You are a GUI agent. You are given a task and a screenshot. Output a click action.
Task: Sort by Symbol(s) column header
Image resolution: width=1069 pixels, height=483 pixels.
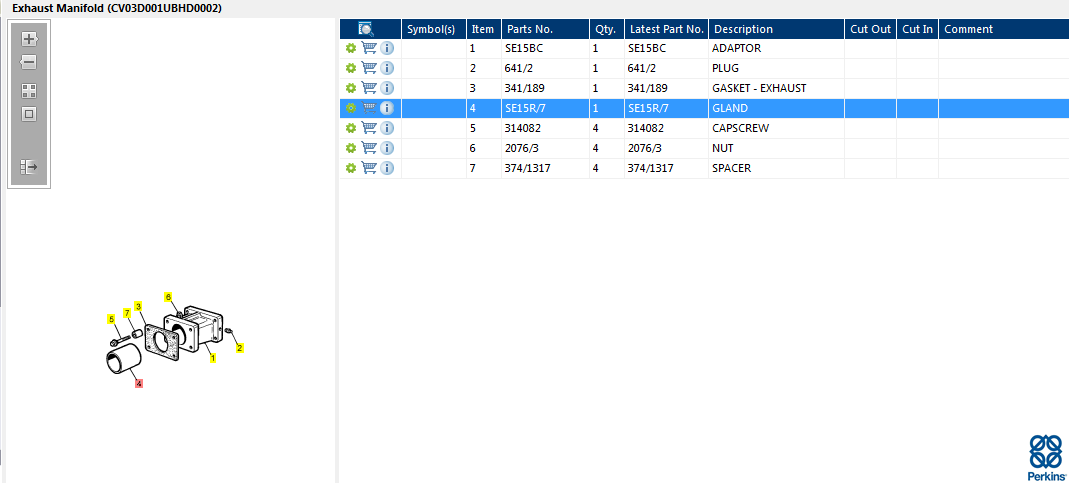[434, 29]
